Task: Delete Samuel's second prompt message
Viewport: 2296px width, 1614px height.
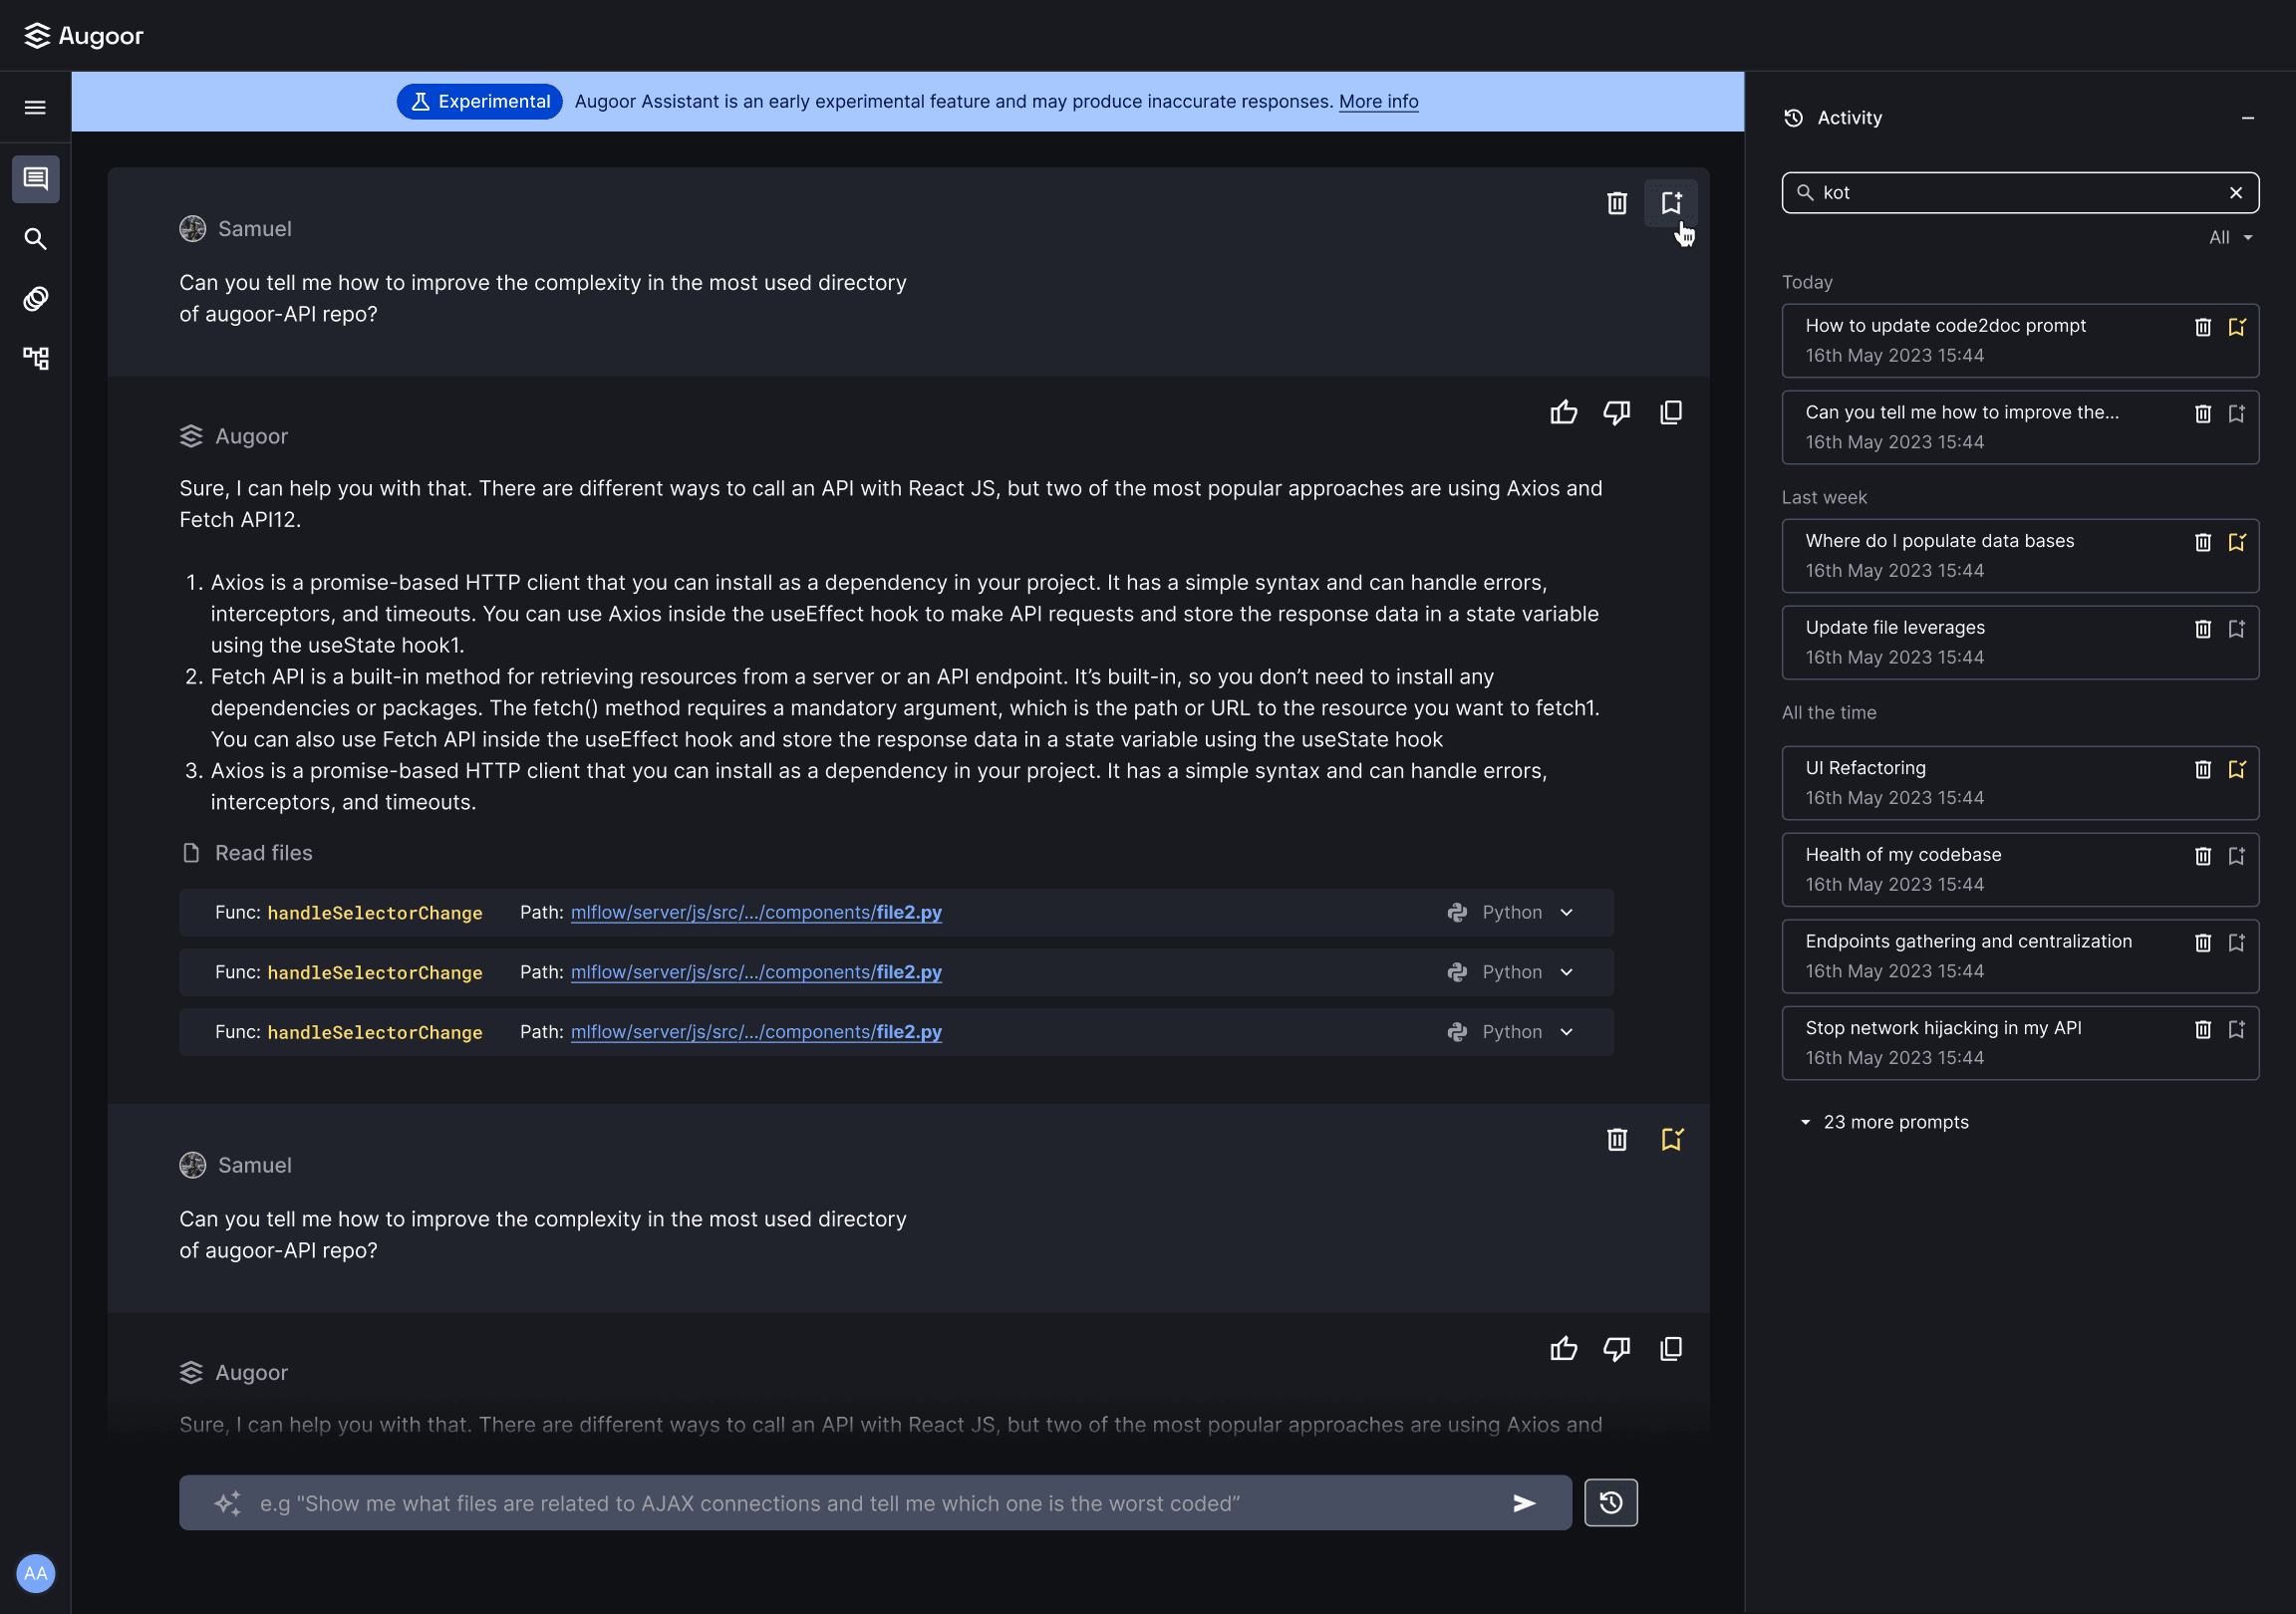Action: click(x=1617, y=1139)
